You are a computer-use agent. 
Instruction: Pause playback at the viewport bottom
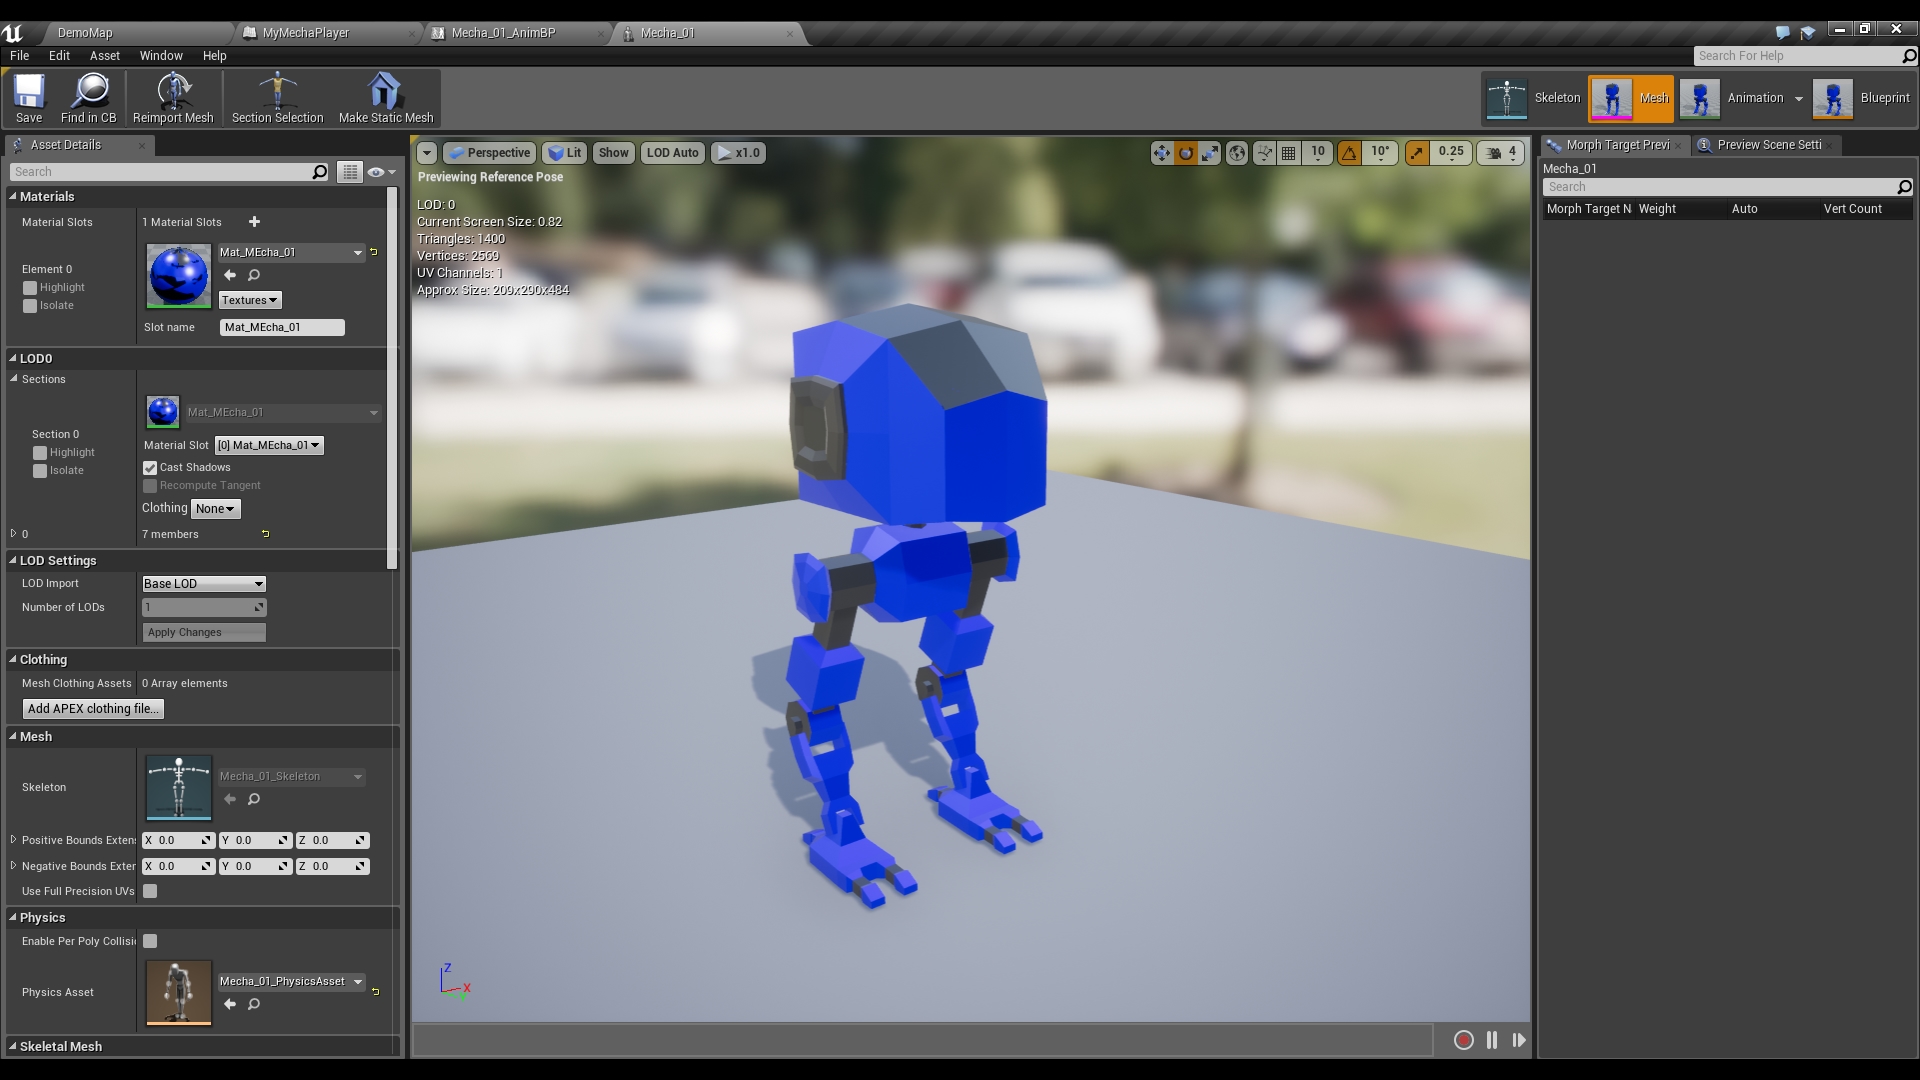1491,1040
